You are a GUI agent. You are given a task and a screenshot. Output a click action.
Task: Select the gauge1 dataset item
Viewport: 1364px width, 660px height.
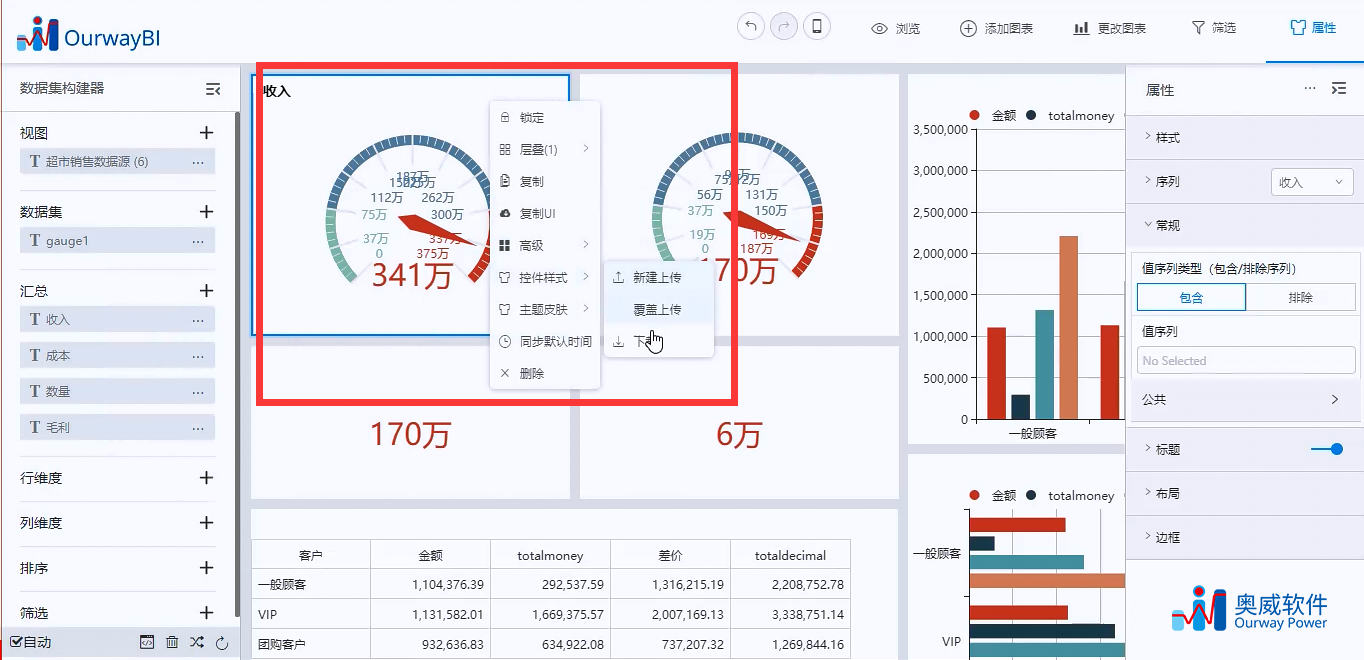pos(117,241)
